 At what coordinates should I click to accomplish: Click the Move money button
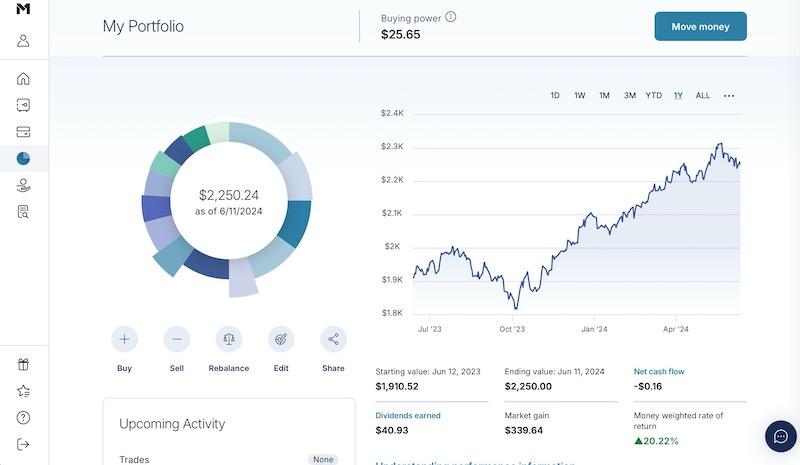[700, 27]
